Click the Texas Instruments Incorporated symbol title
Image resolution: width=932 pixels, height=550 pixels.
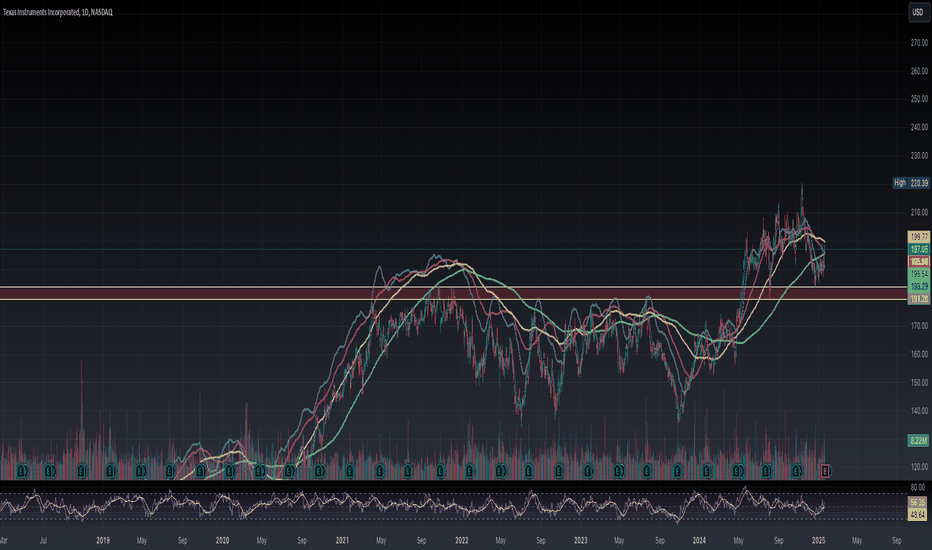[58, 12]
